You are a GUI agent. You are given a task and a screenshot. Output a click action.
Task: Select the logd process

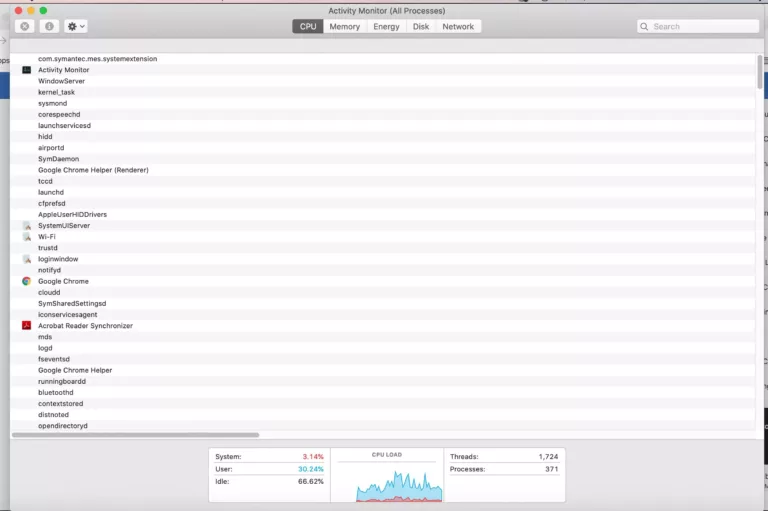[x=45, y=348]
